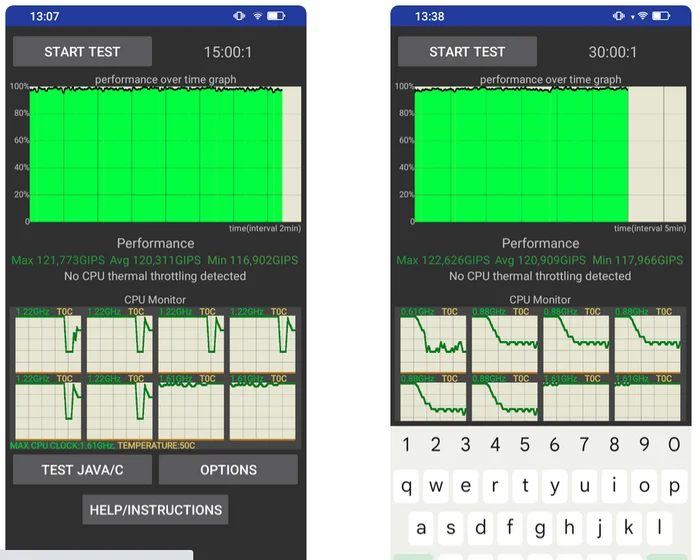Screen dimensions: 700x560
Task: Tap the Wi-Fi icon in the right status bar
Action: point(642,16)
